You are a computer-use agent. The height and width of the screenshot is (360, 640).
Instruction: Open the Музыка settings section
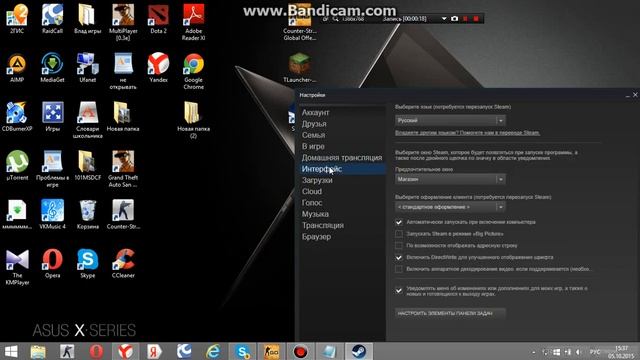pyautogui.click(x=315, y=214)
